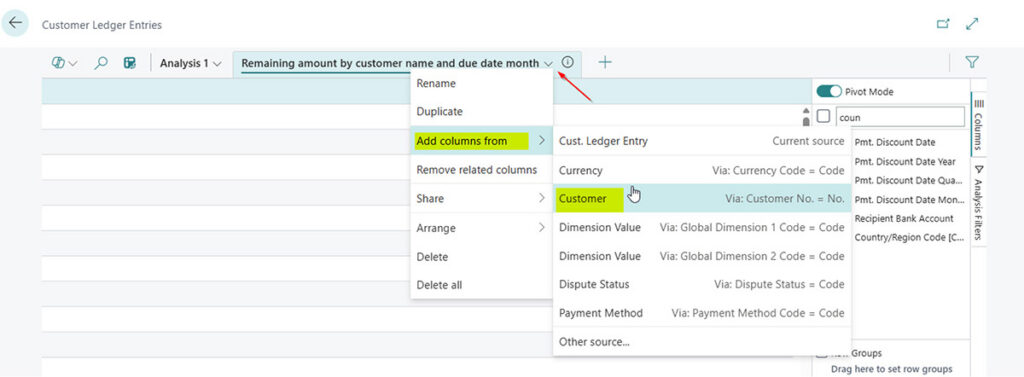Choose Other source... option

click(x=702, y=342)
